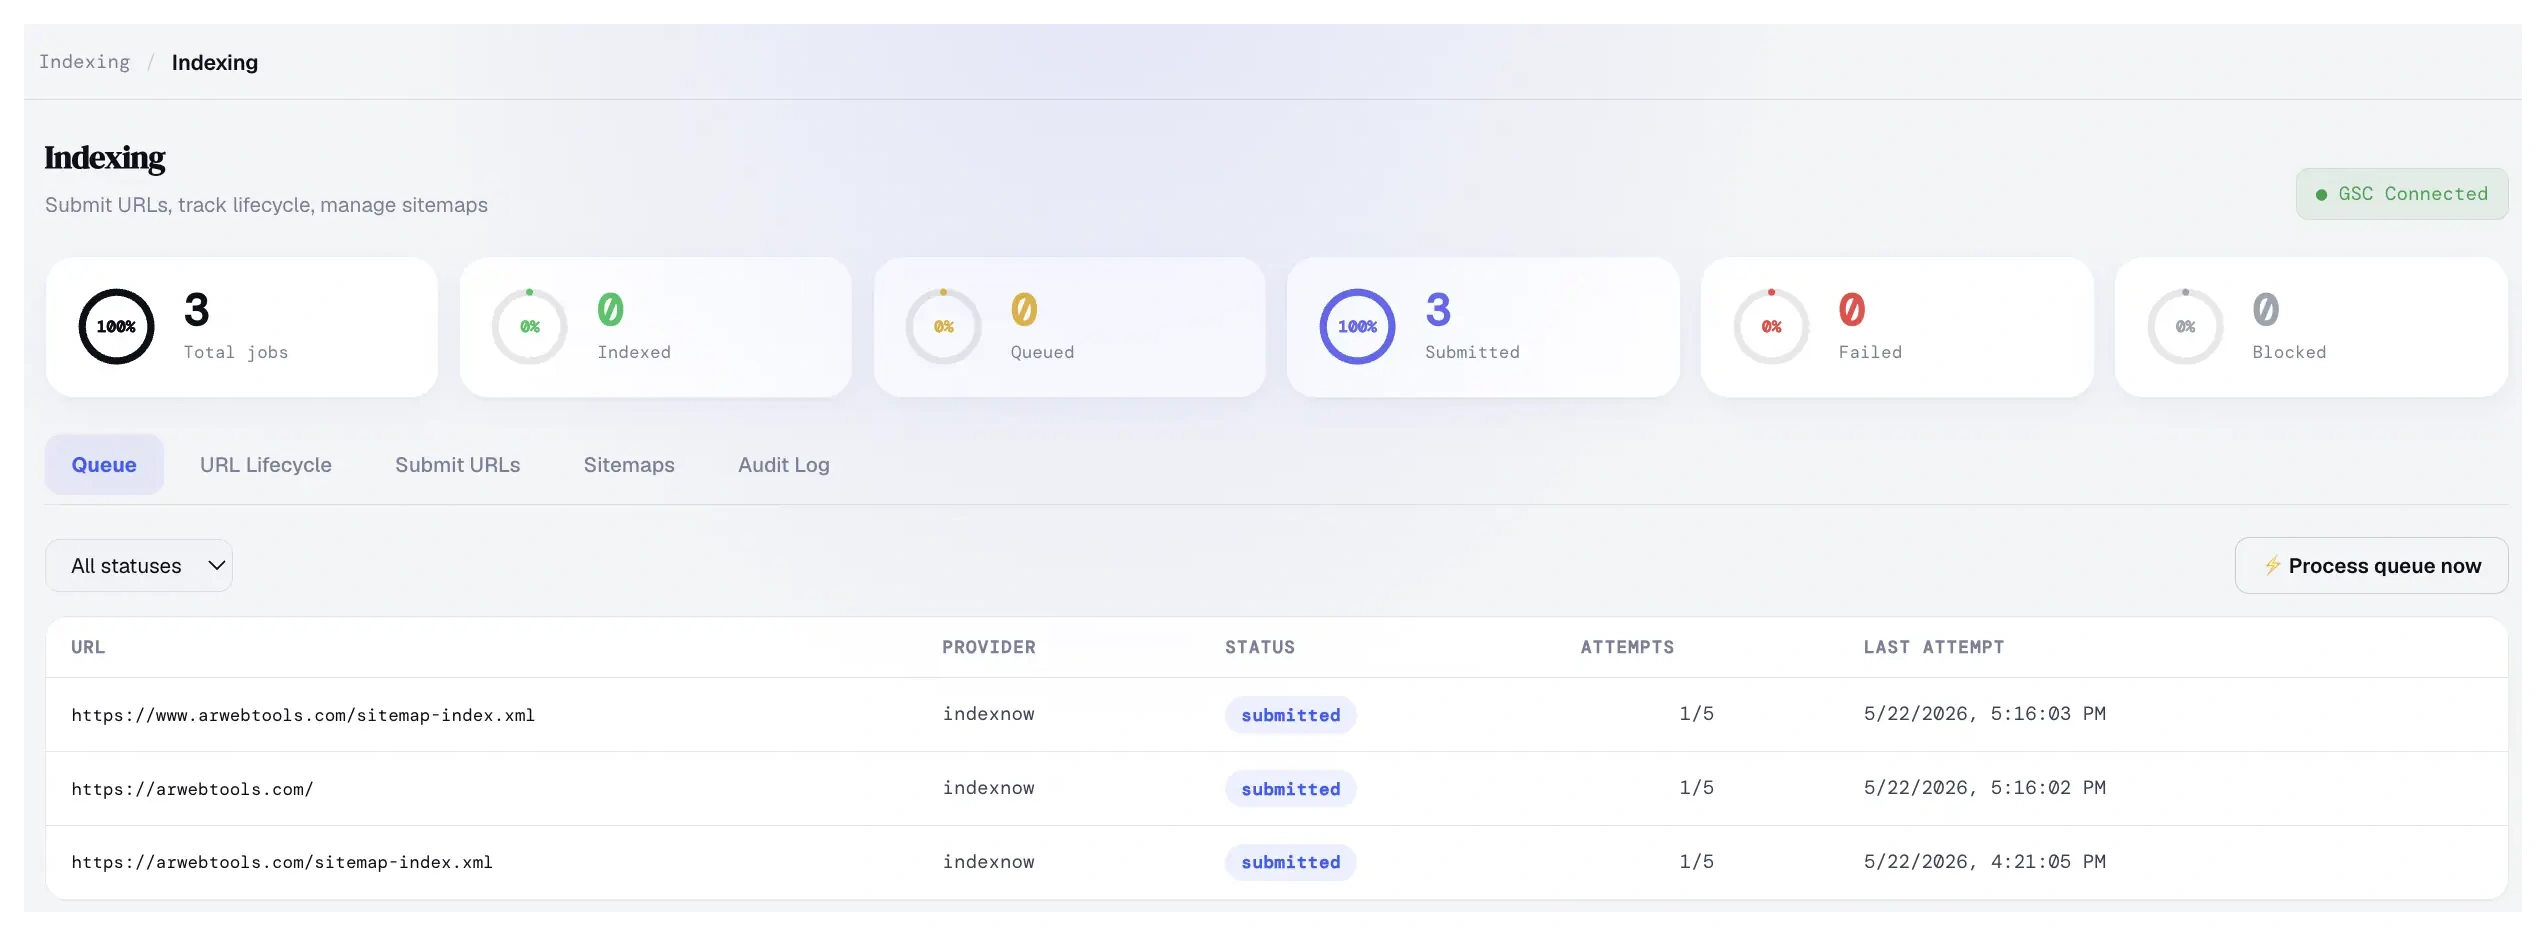Open the URL Lifecycle tab
Viewport: 2546px width, 936px height.
click(x=266, y=465)
